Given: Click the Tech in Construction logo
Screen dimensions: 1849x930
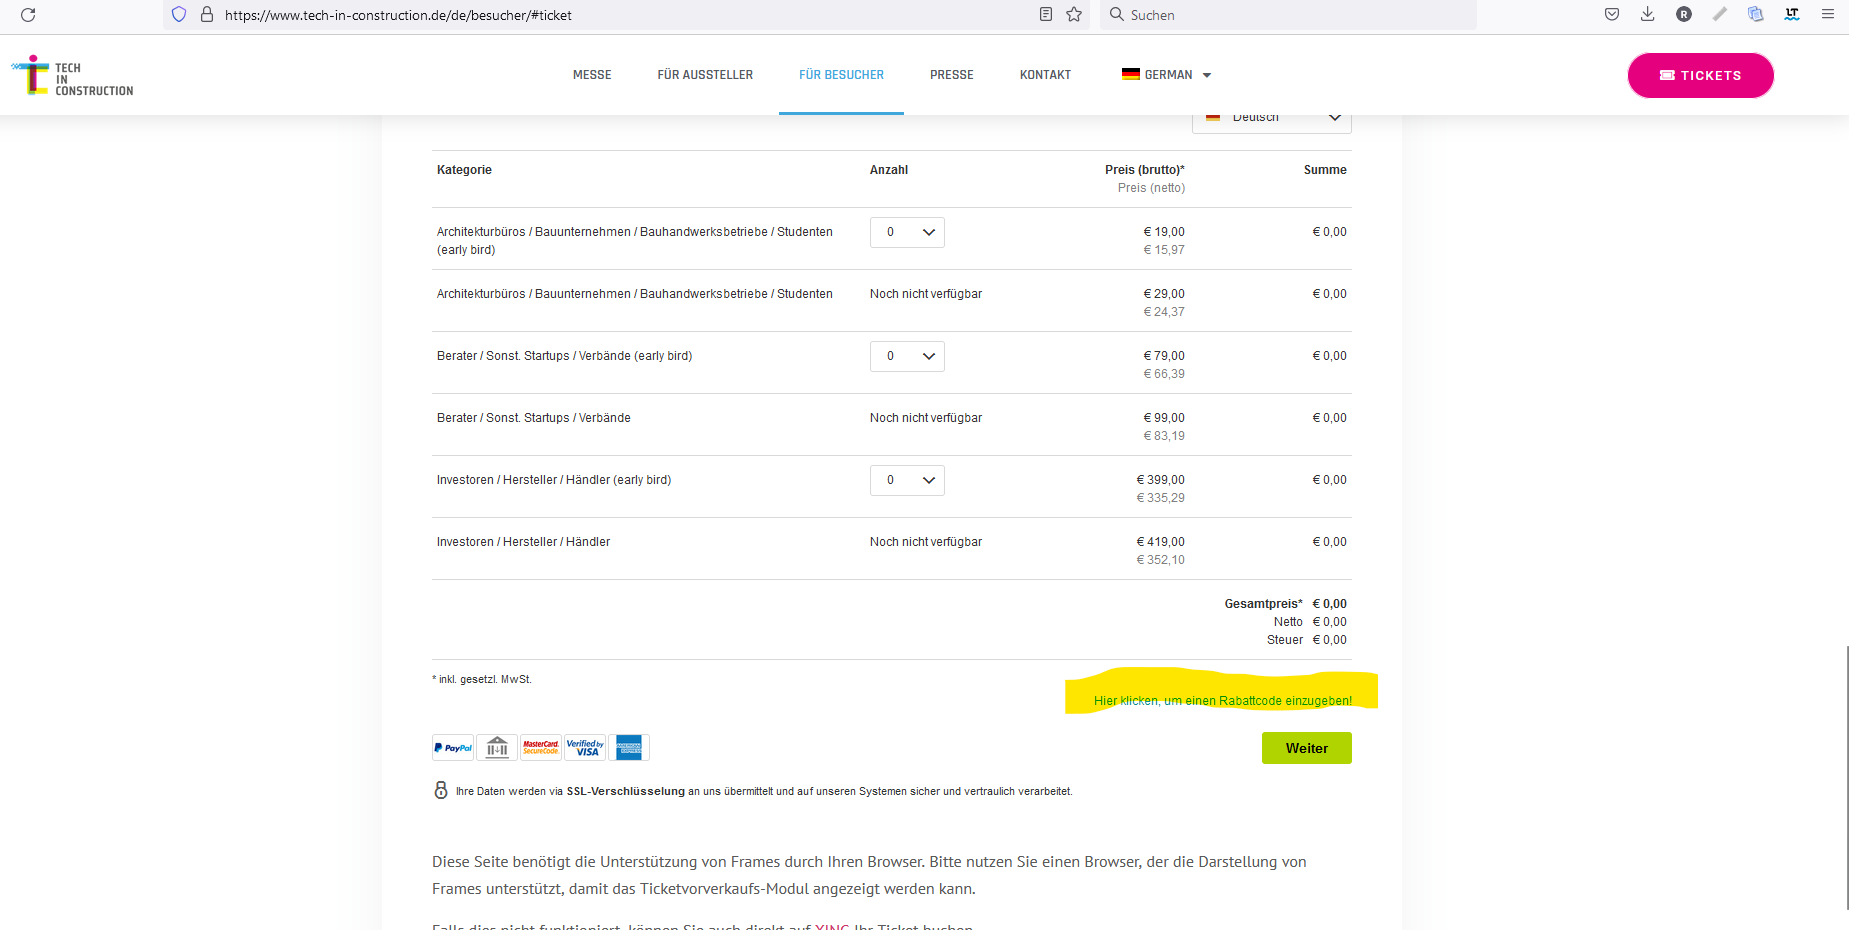Looking at the screenshot, I should click(72, 76).
